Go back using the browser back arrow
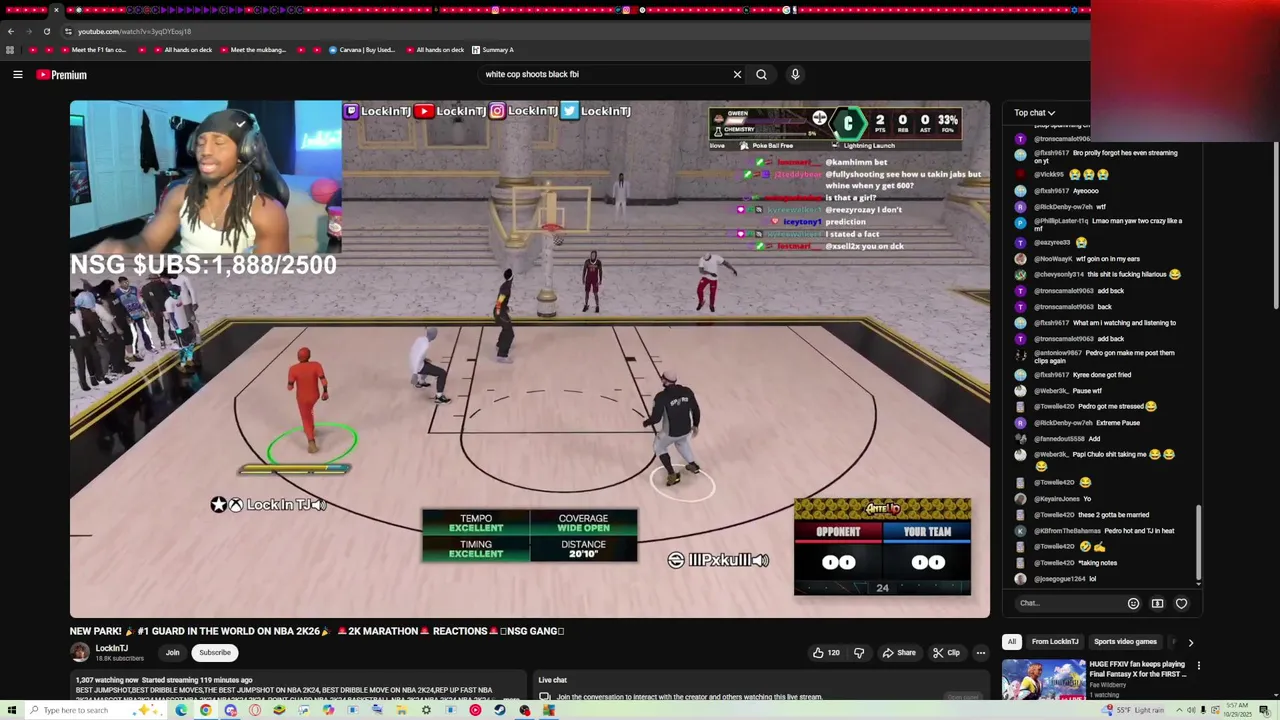Viewport: 1280px width, 720px height. [x=11, y=31]
